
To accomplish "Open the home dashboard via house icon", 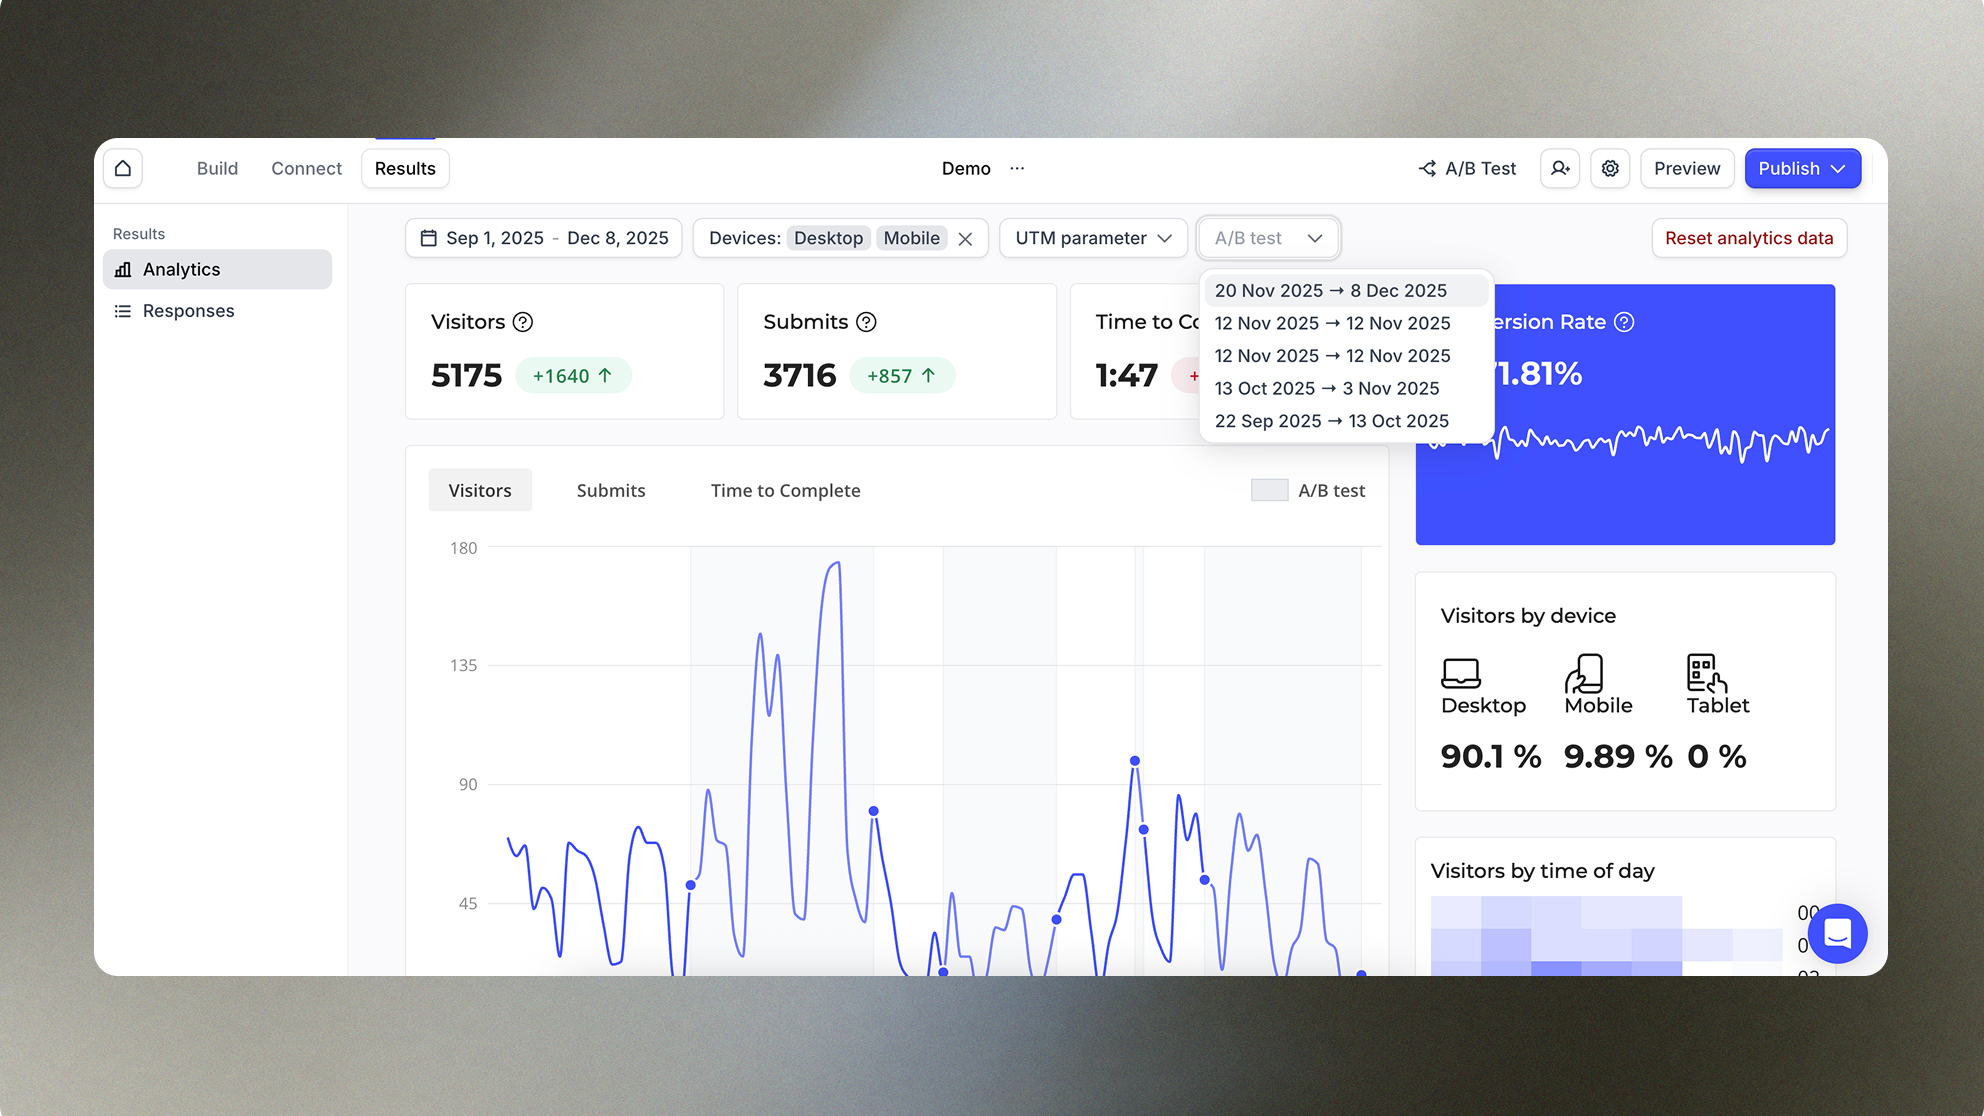I will [122, 168].
